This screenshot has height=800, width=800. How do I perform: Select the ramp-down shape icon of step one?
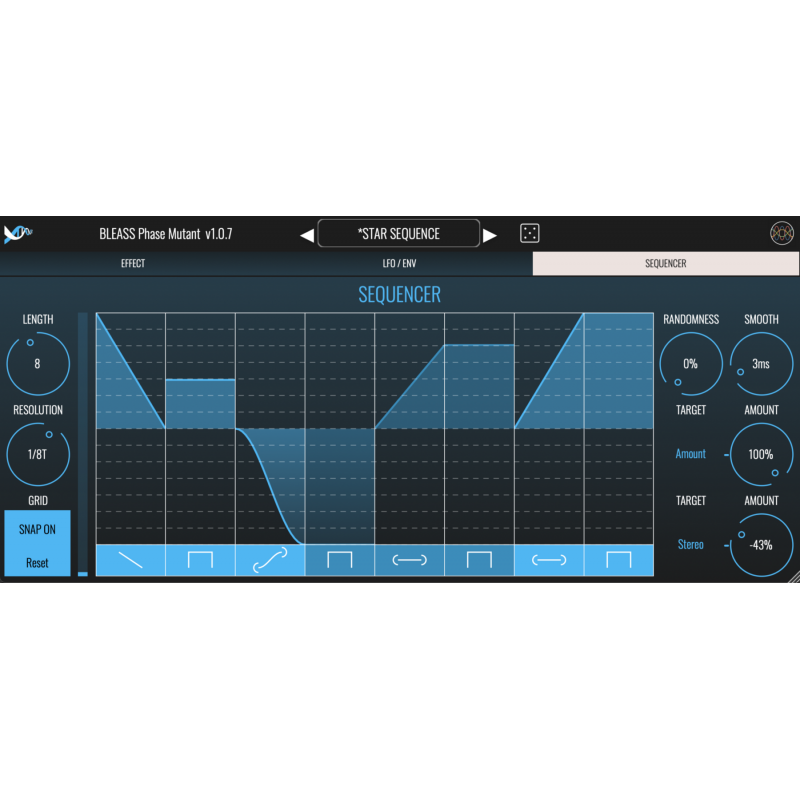click(130, 560)
